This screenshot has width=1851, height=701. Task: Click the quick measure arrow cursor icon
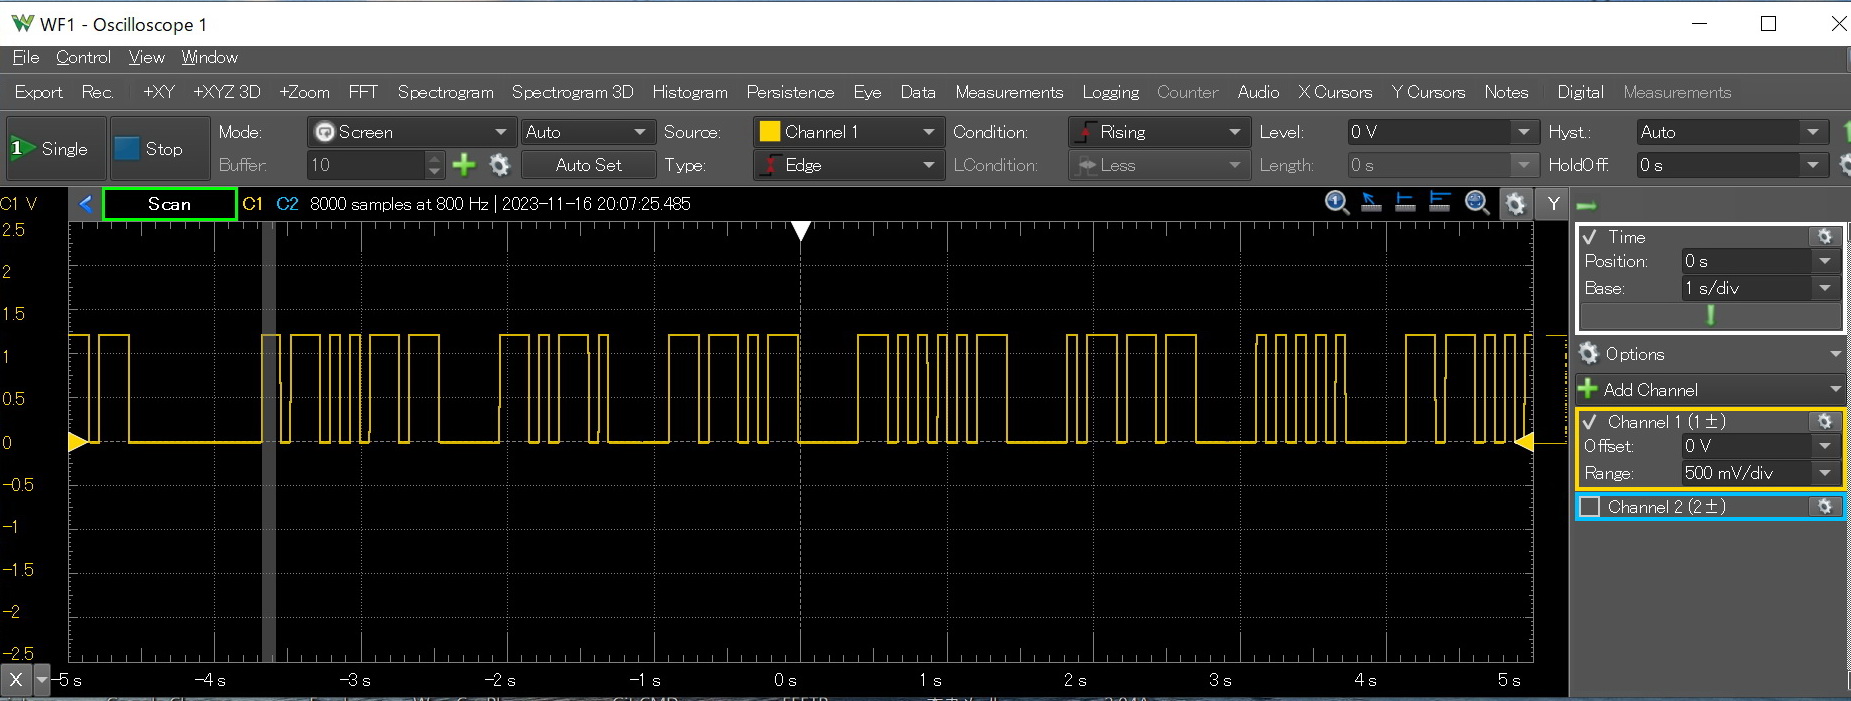click(x=1371, y=203)
